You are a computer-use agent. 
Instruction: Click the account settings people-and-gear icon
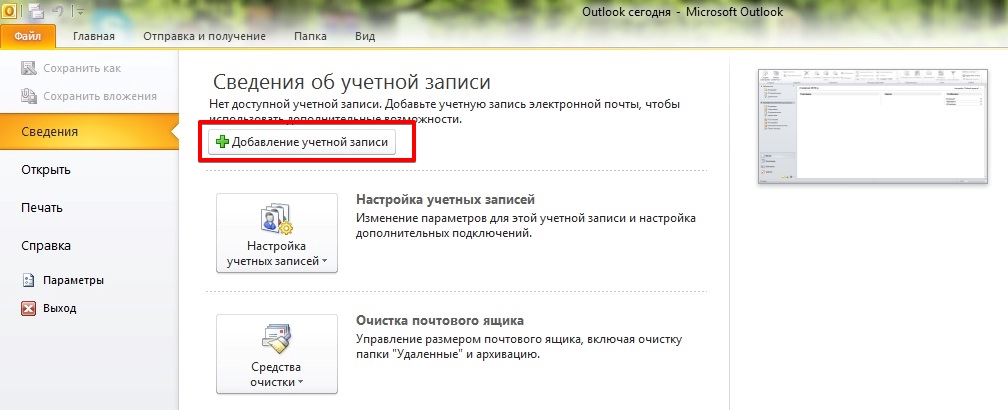click(x=277, y=220)
